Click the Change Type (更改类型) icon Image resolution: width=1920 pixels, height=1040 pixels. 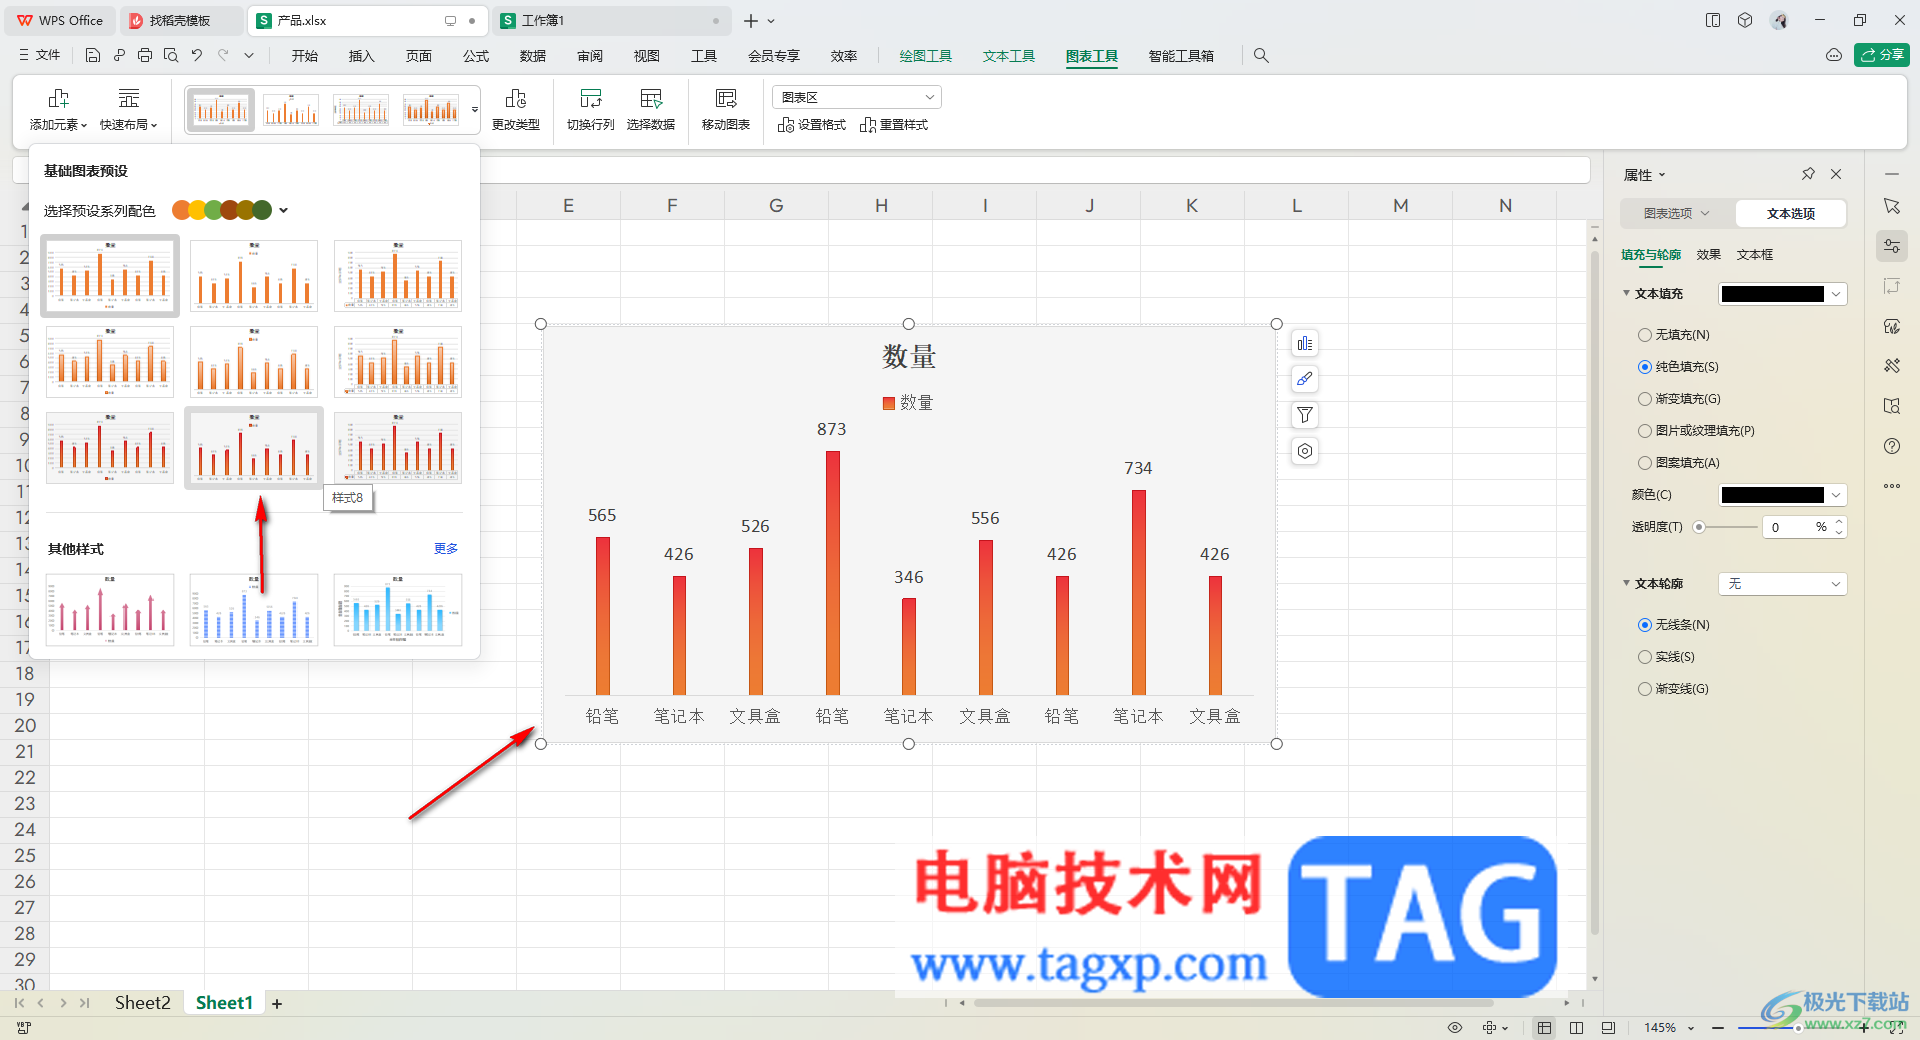516,98
